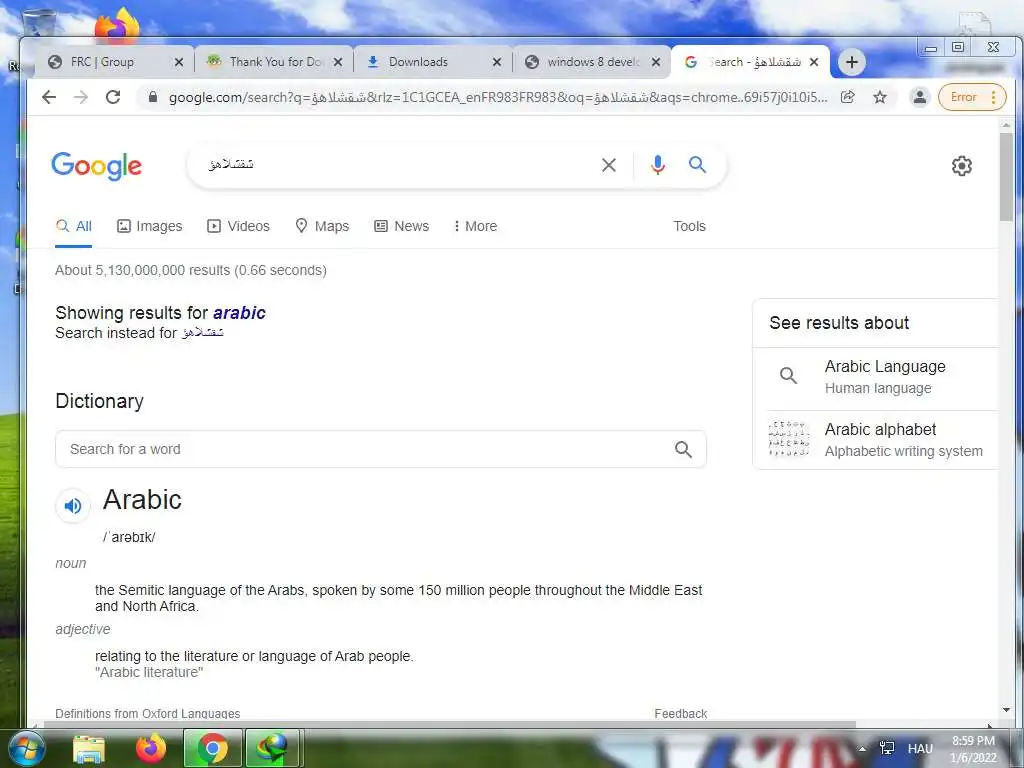This screenshot has height=768, width=1024.
Task: Open the Error menu in Chrome toolbar
Action: [x=972, y=97]
